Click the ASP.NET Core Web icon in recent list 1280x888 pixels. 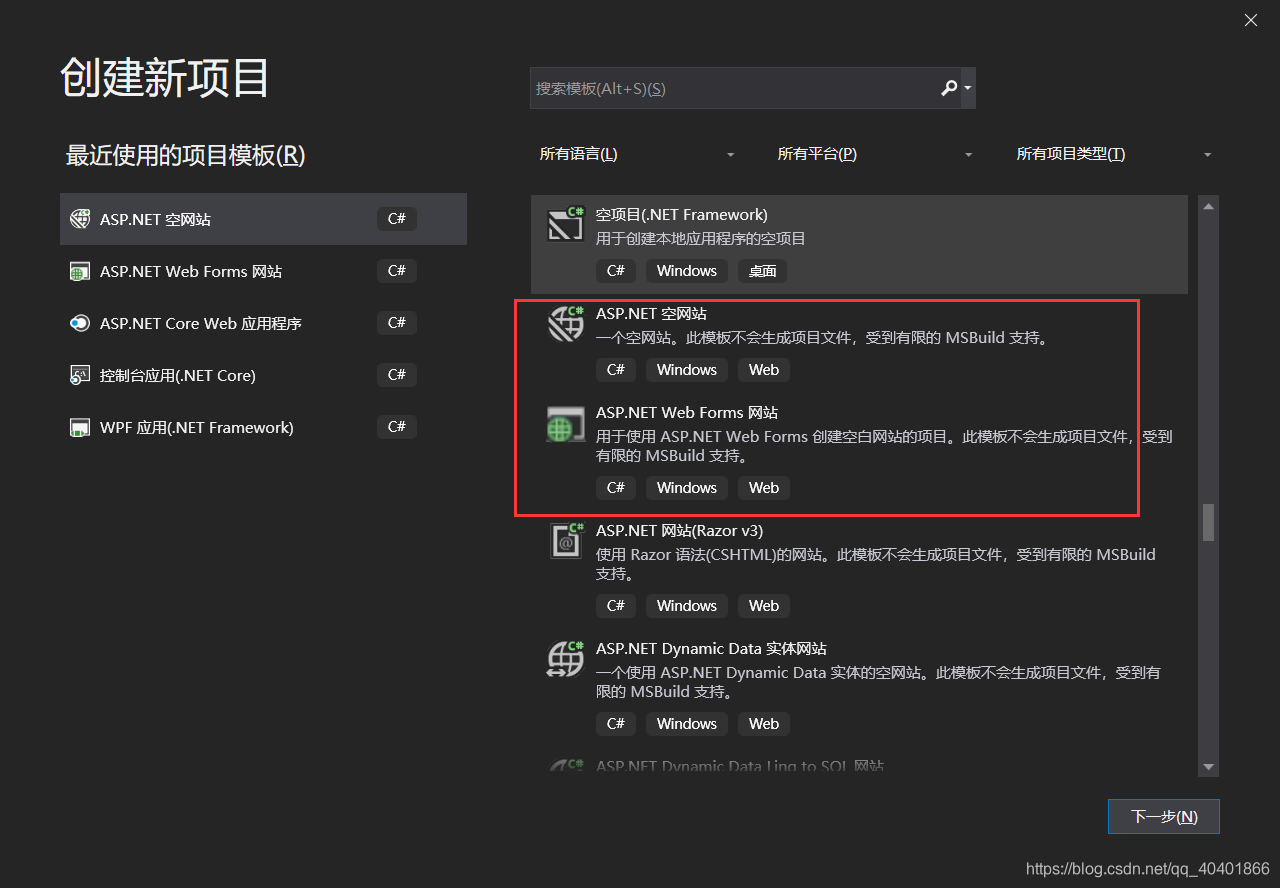79,323
